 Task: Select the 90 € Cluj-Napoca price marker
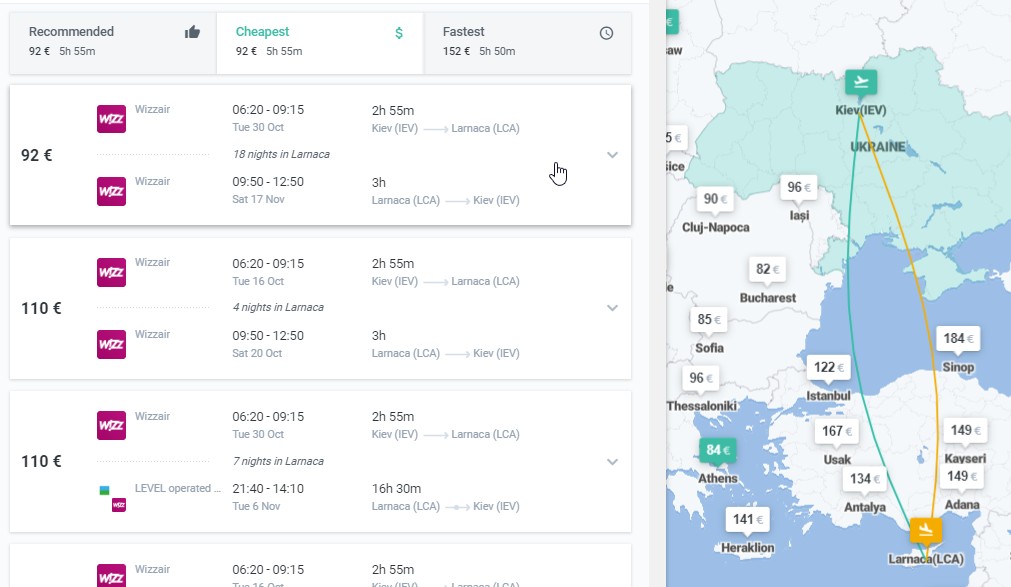[x=715, y=199]
